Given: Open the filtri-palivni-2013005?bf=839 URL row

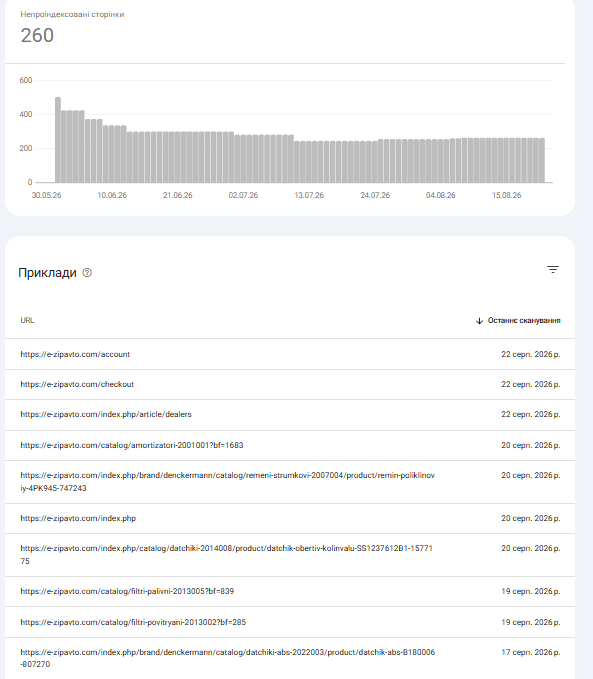Looking at the screenshot, I should 290,592.
